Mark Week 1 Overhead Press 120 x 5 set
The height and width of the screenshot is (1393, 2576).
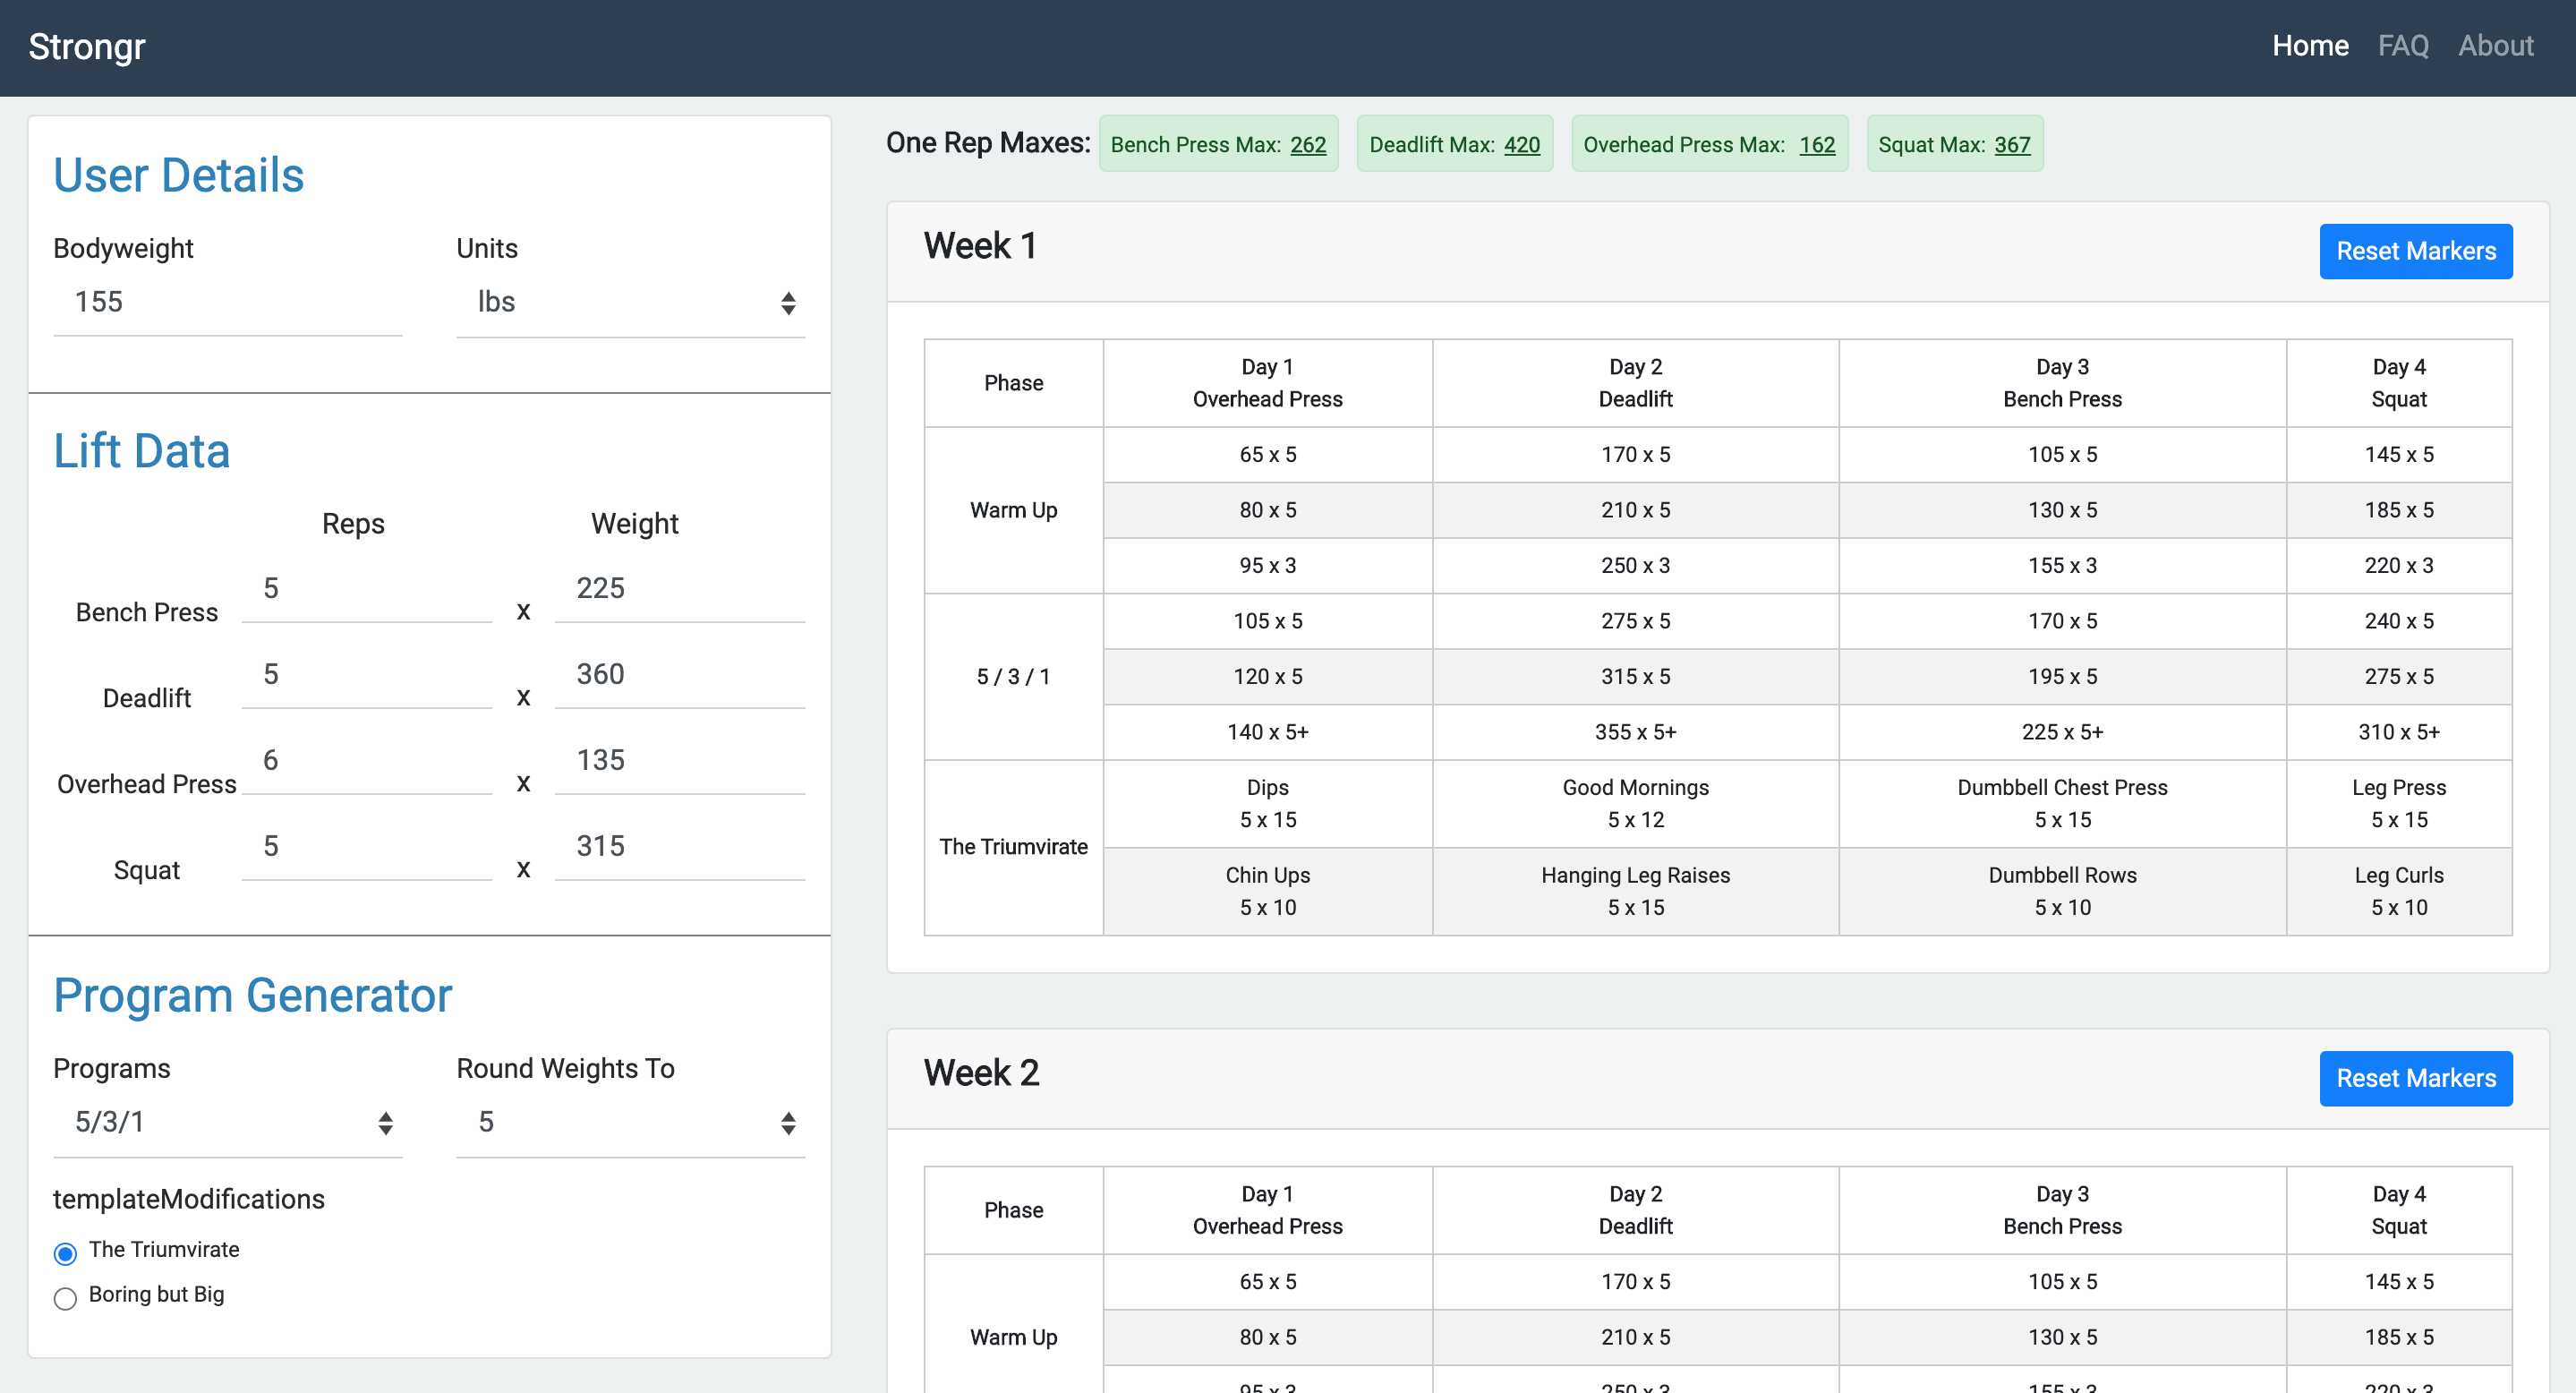[1267, 677]
